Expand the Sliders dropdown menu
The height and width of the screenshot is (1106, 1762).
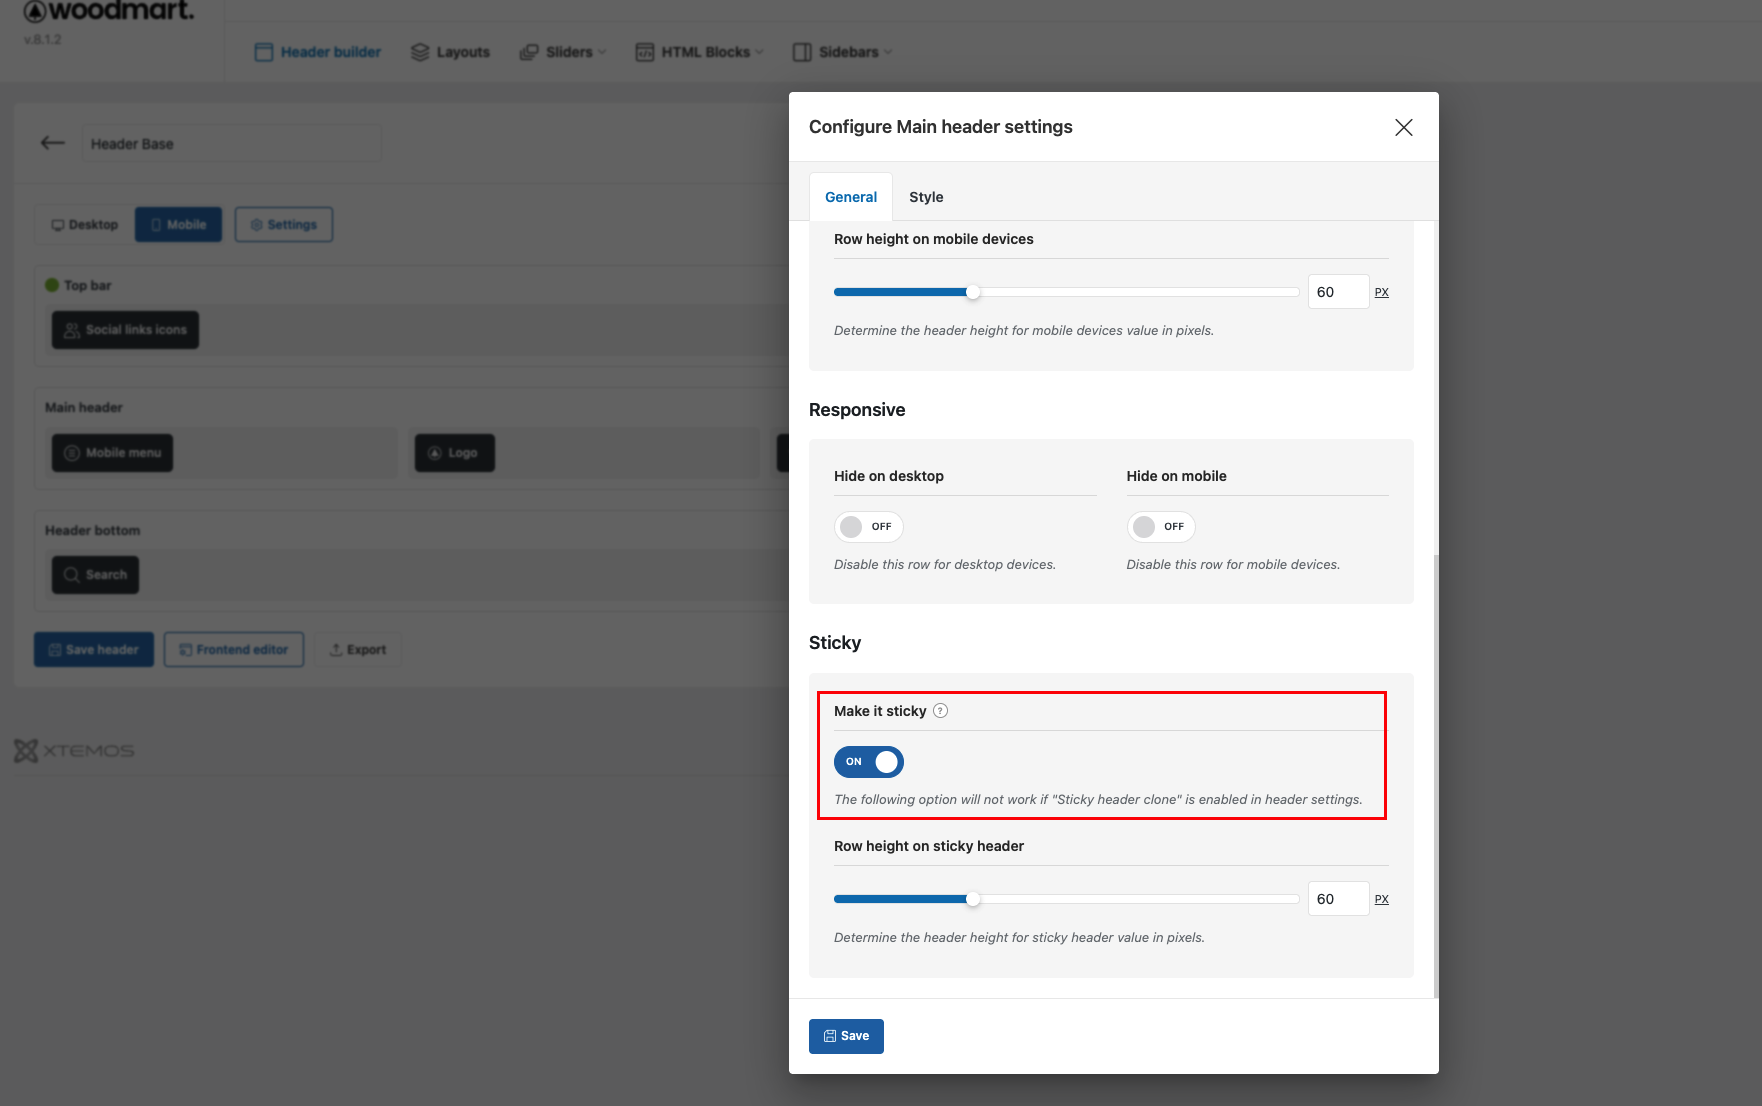563,52
